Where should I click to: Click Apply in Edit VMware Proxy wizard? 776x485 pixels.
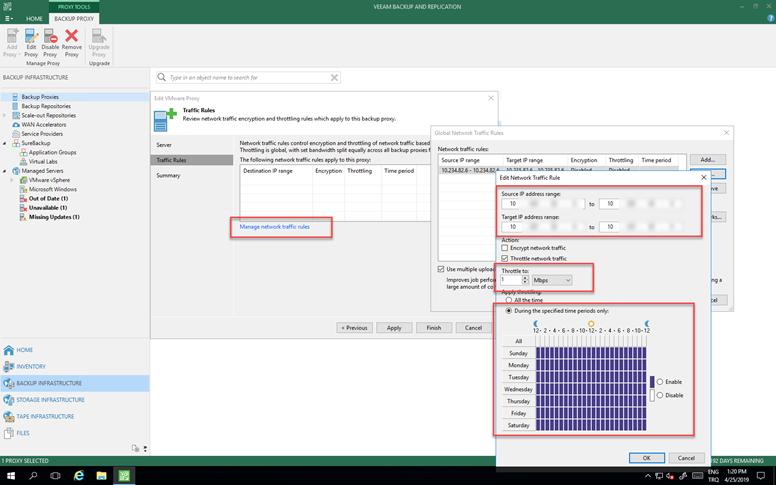(394, 328)
